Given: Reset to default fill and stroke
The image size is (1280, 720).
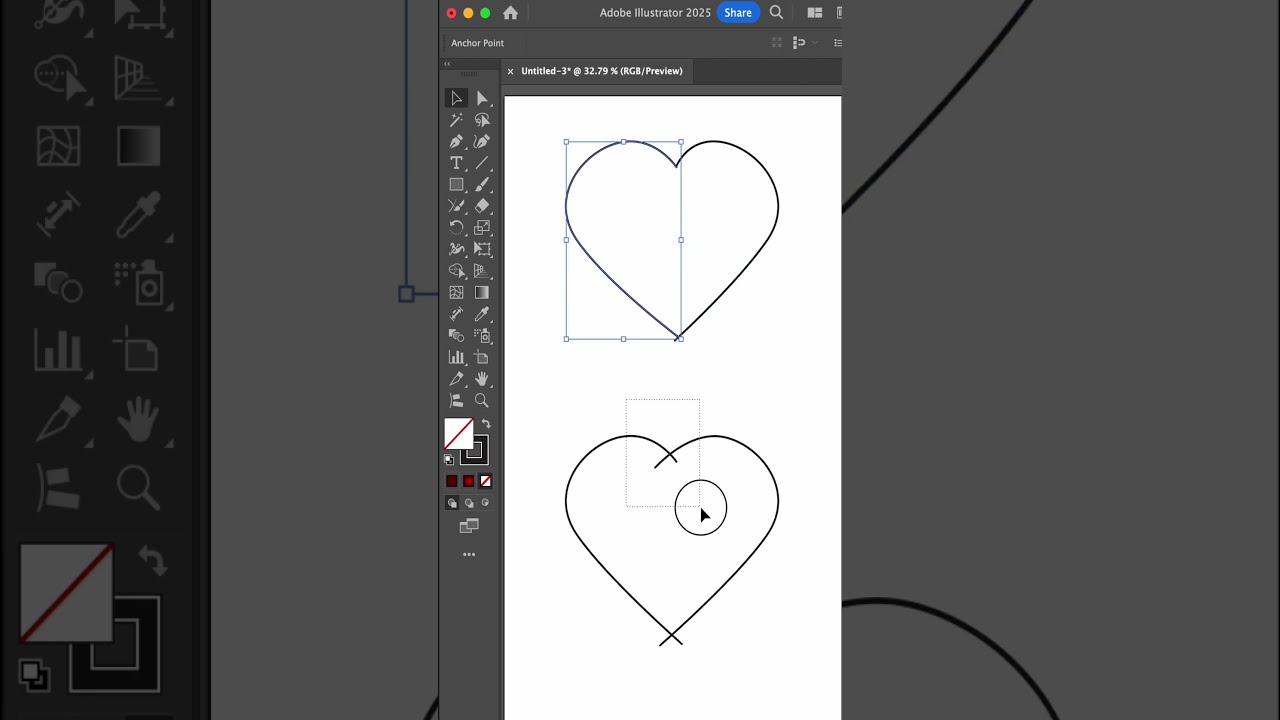Looking at the screenshot, I should pos(449,459).
